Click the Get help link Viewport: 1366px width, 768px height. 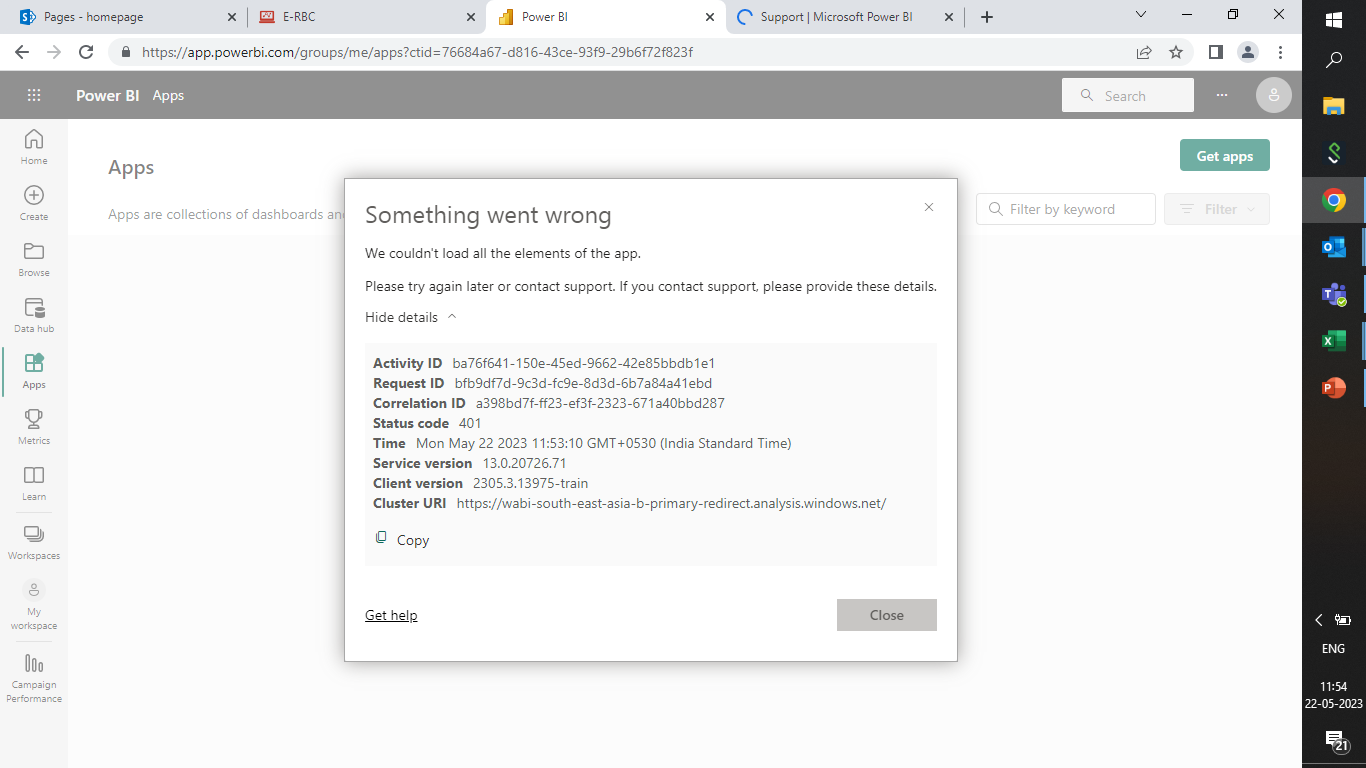(x=391, y=615)
